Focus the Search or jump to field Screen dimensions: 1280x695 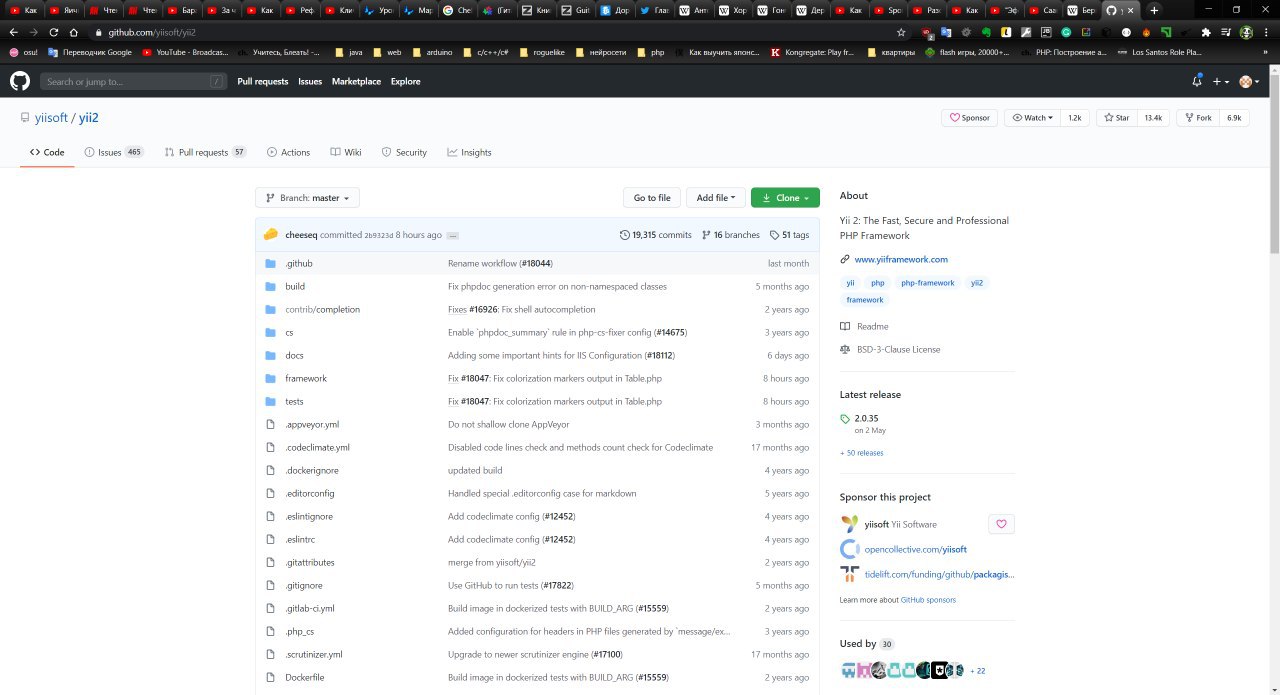tap(133, 81)
